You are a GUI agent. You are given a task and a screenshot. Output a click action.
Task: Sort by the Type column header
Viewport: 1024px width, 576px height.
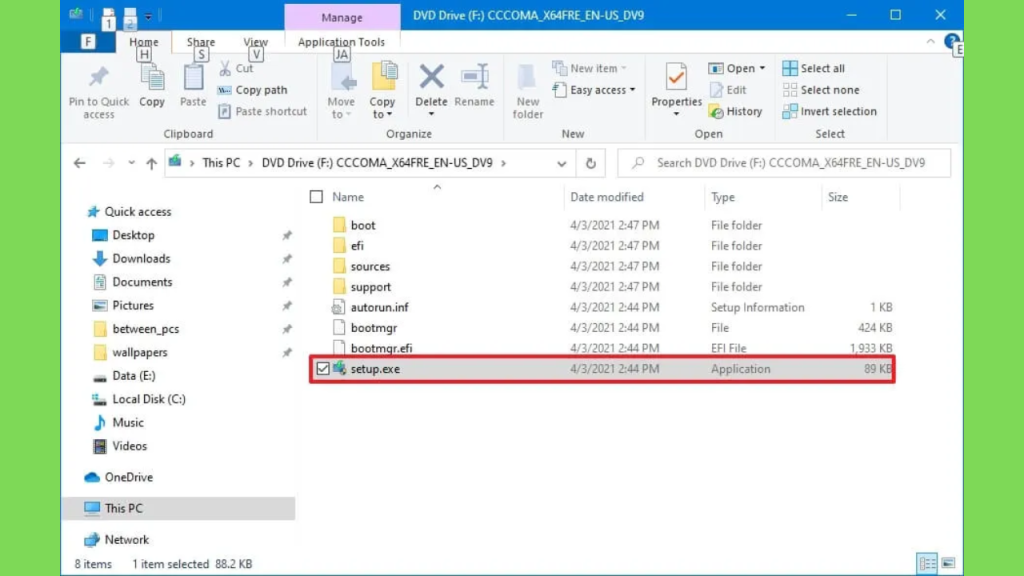(723, 197)
